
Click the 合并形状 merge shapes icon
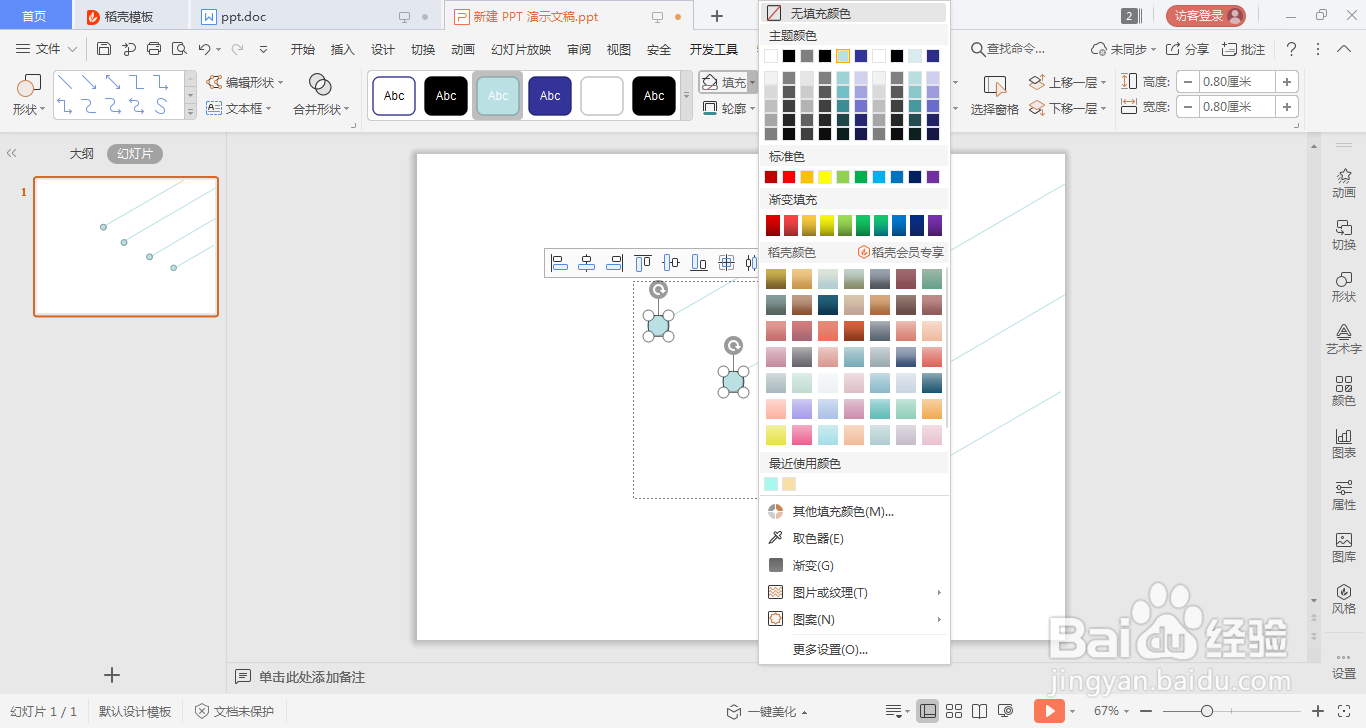[320, 85]
